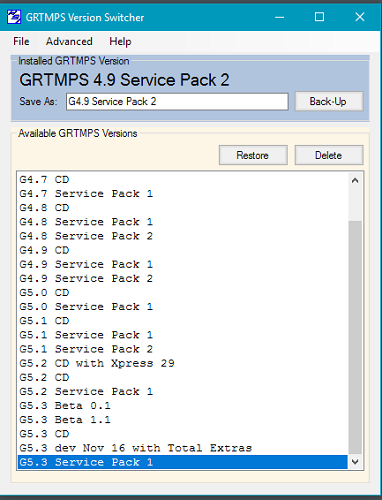
Task: Click the version list scrollbar thumb
Action: pyautogui.click(x=355, y=337)
